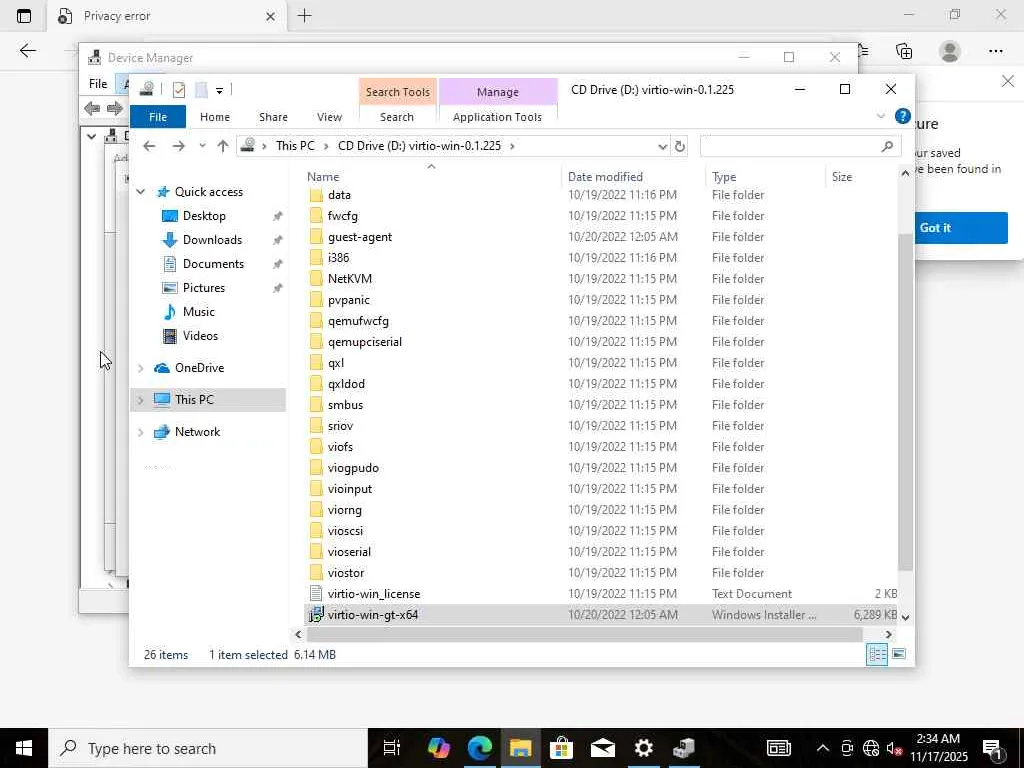Open a new Edge browser tab
The height and width of the screenshot is (768, 1024).
pos(304,16)
